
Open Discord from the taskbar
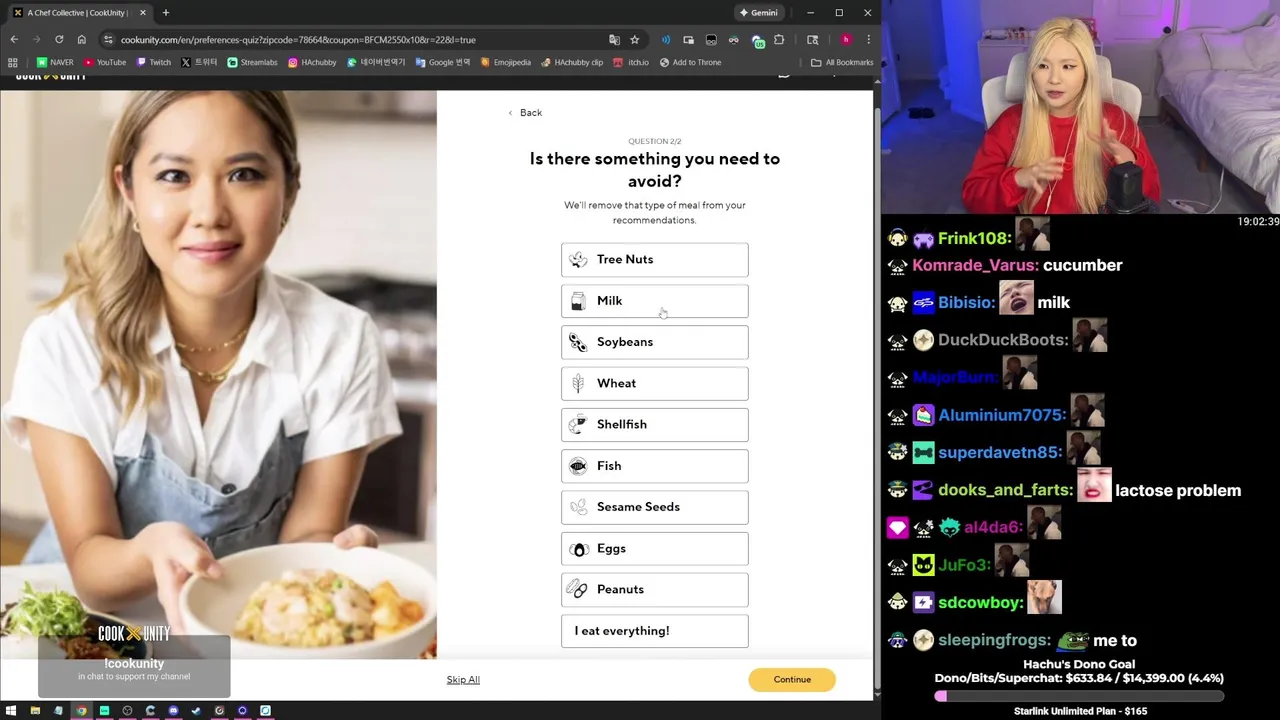tap(173, 711)
